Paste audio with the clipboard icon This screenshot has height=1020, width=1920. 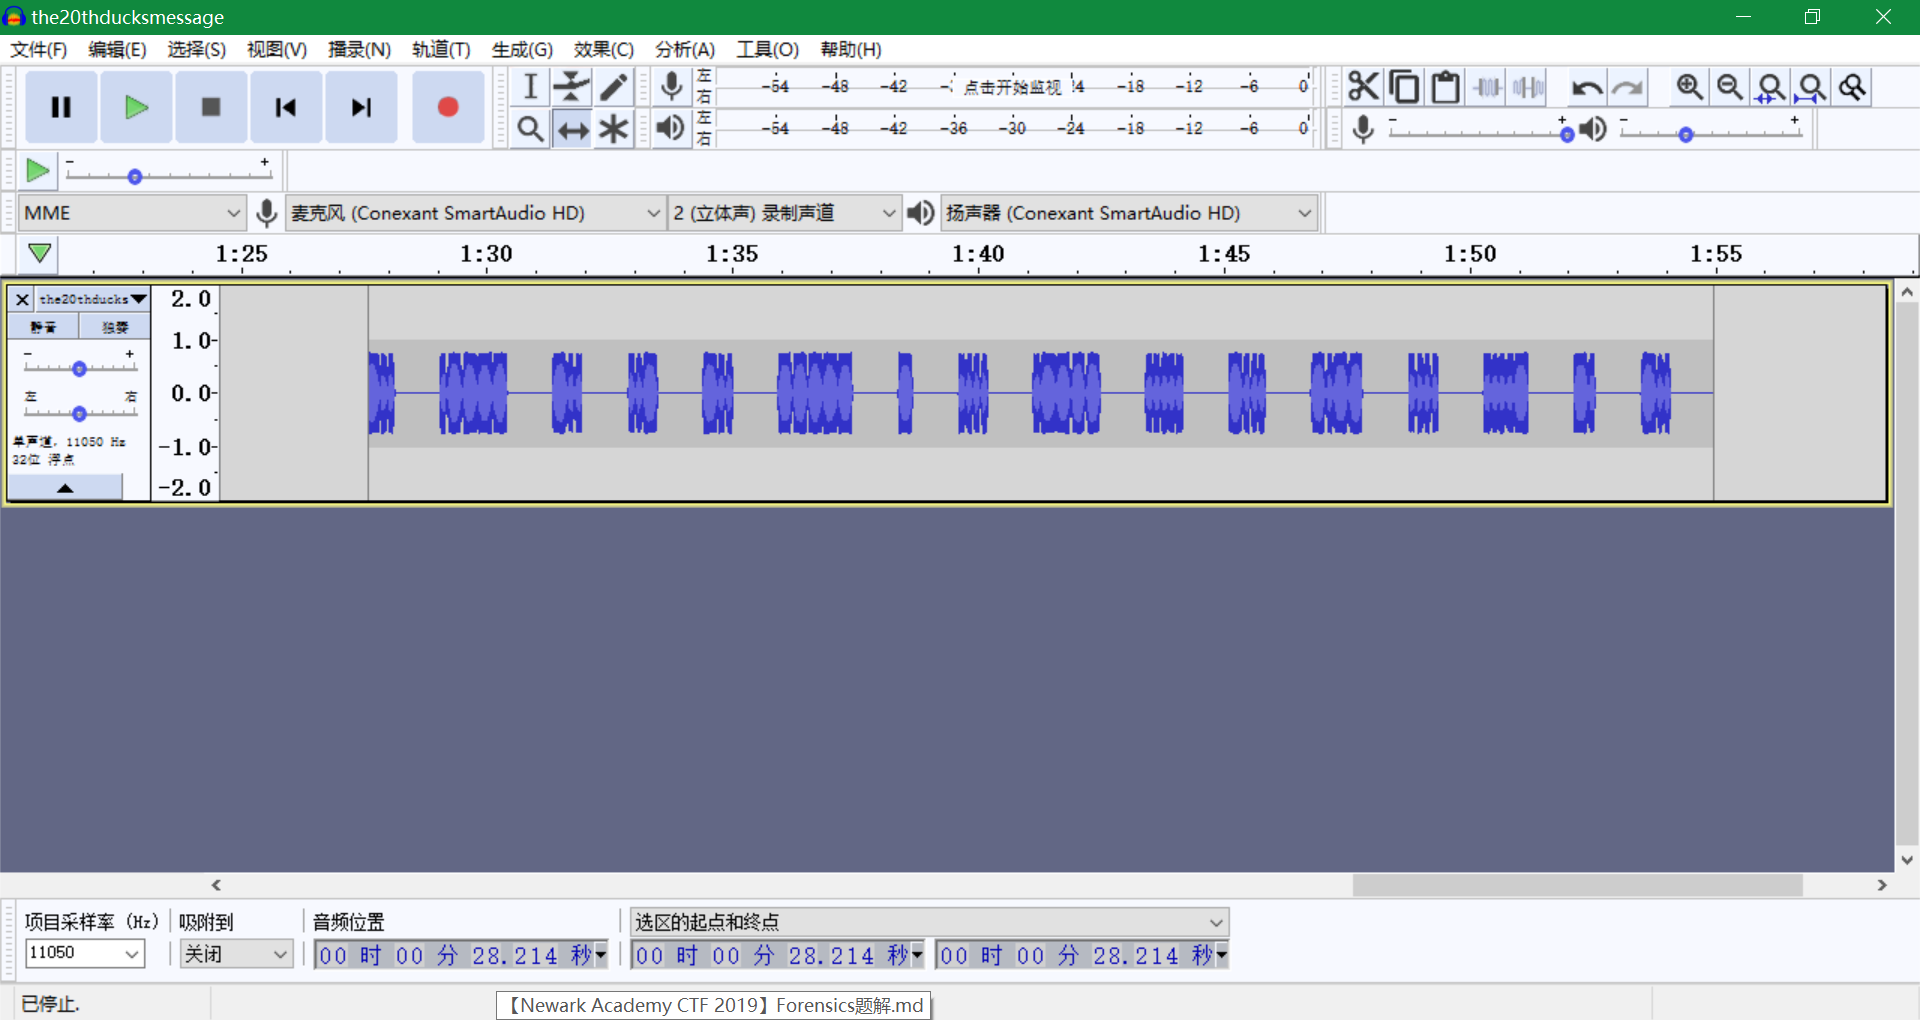click(x=1445, y=87)
